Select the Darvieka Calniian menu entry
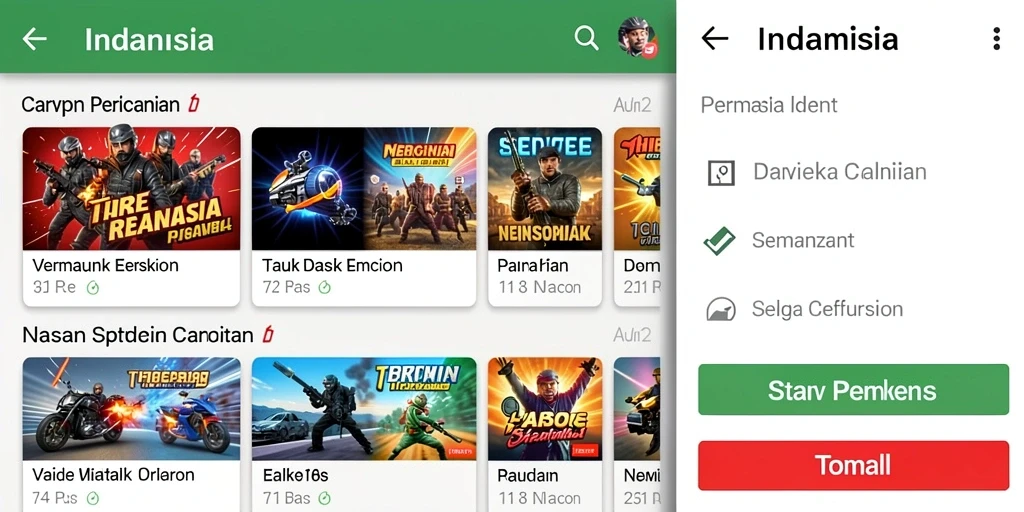 coord(839,172)
